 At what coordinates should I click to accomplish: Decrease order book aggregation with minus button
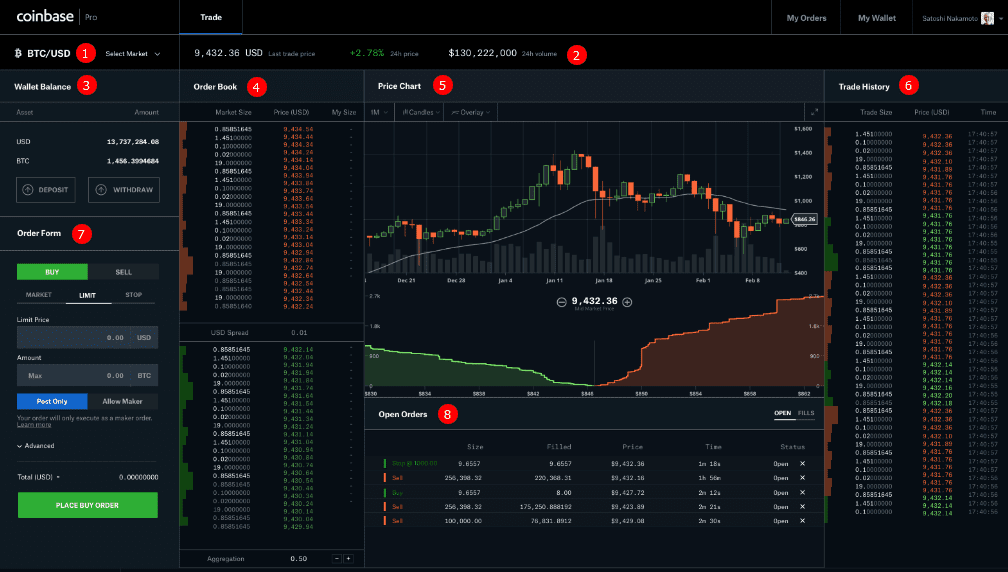[337, 558]
